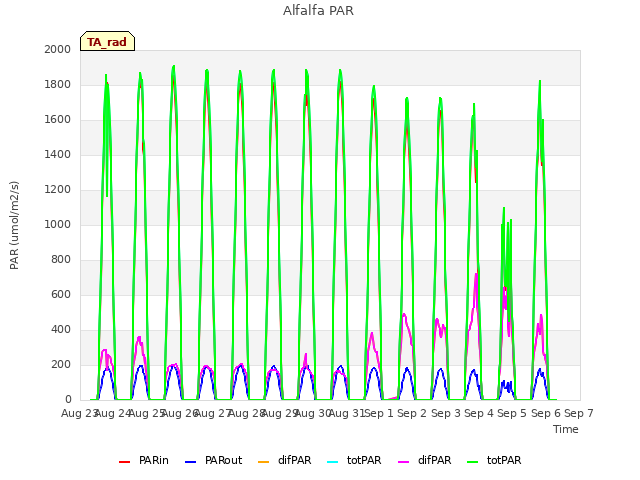Click the green totPAR legend swatch
This screenshot has width=640, height=480.
[472, 462]
